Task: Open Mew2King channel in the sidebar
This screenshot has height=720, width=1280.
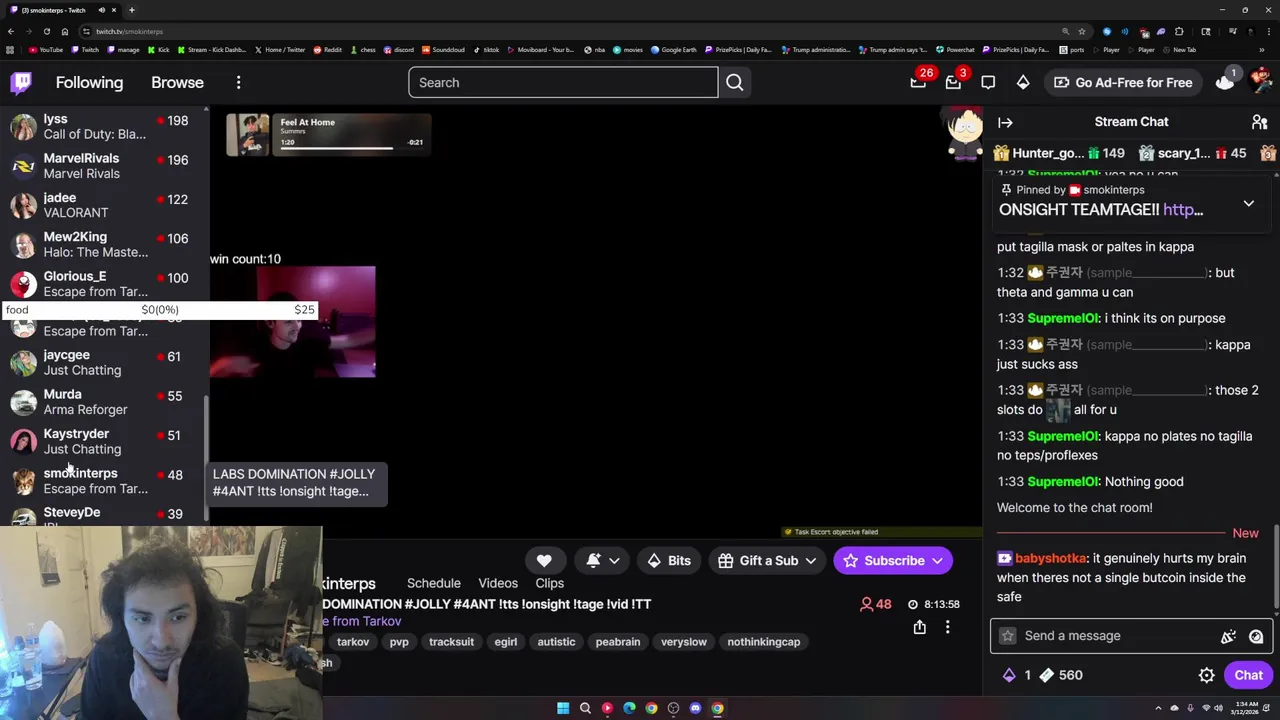Action: 104,245
